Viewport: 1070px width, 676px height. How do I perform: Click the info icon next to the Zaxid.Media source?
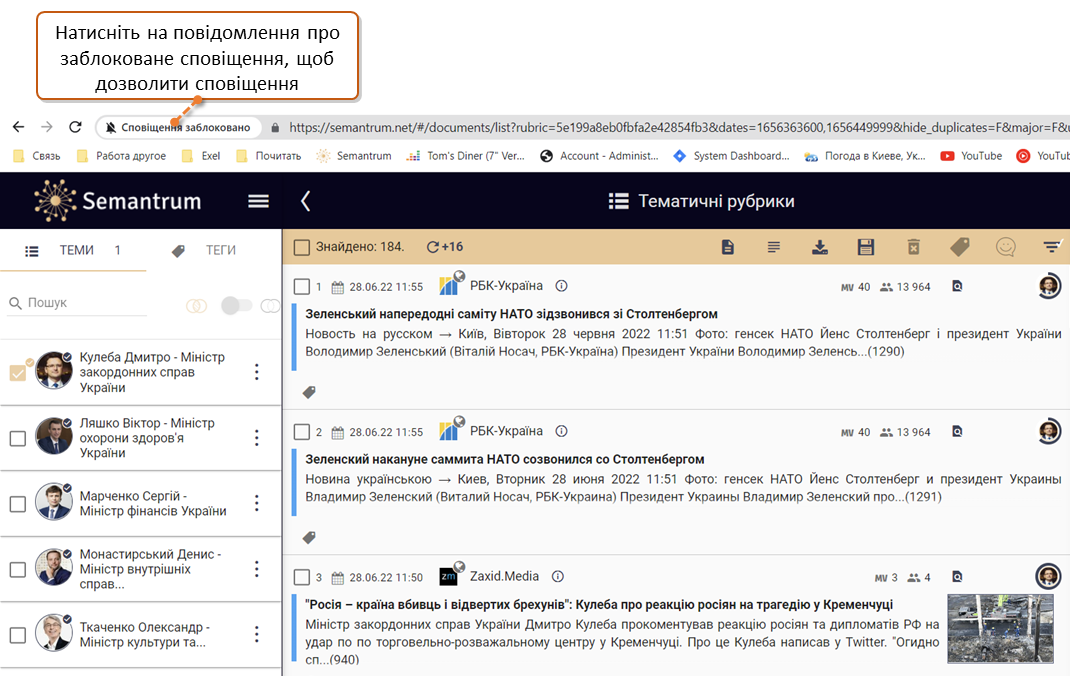click(558, 576)
